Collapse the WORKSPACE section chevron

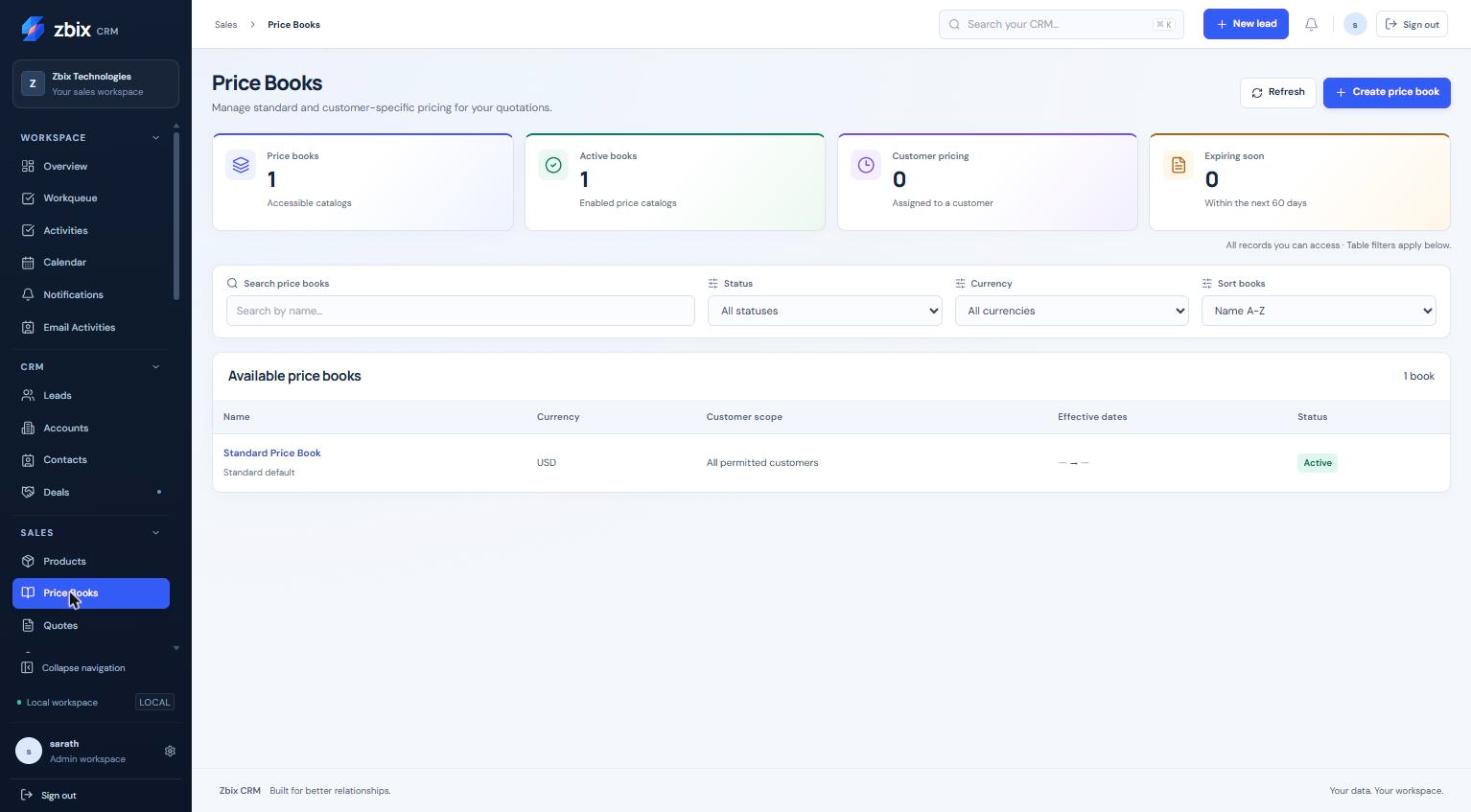(x=156, y=138)
